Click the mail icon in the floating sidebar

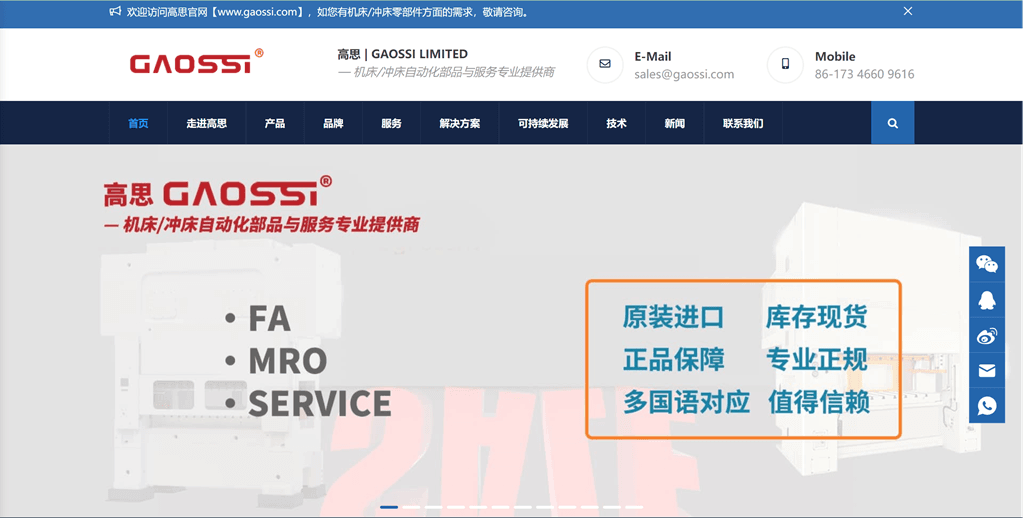tap(987, 370)
